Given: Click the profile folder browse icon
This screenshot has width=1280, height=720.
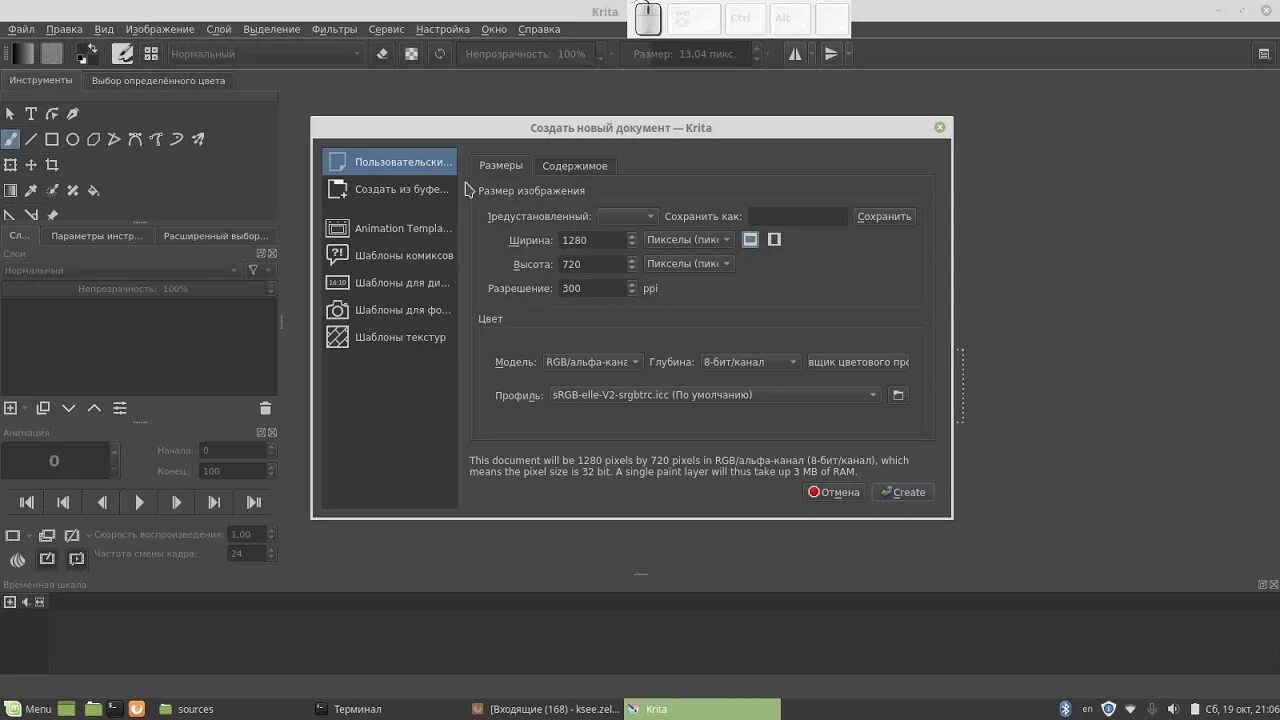Looking at the screenshot, I should [x=898, y=395].
